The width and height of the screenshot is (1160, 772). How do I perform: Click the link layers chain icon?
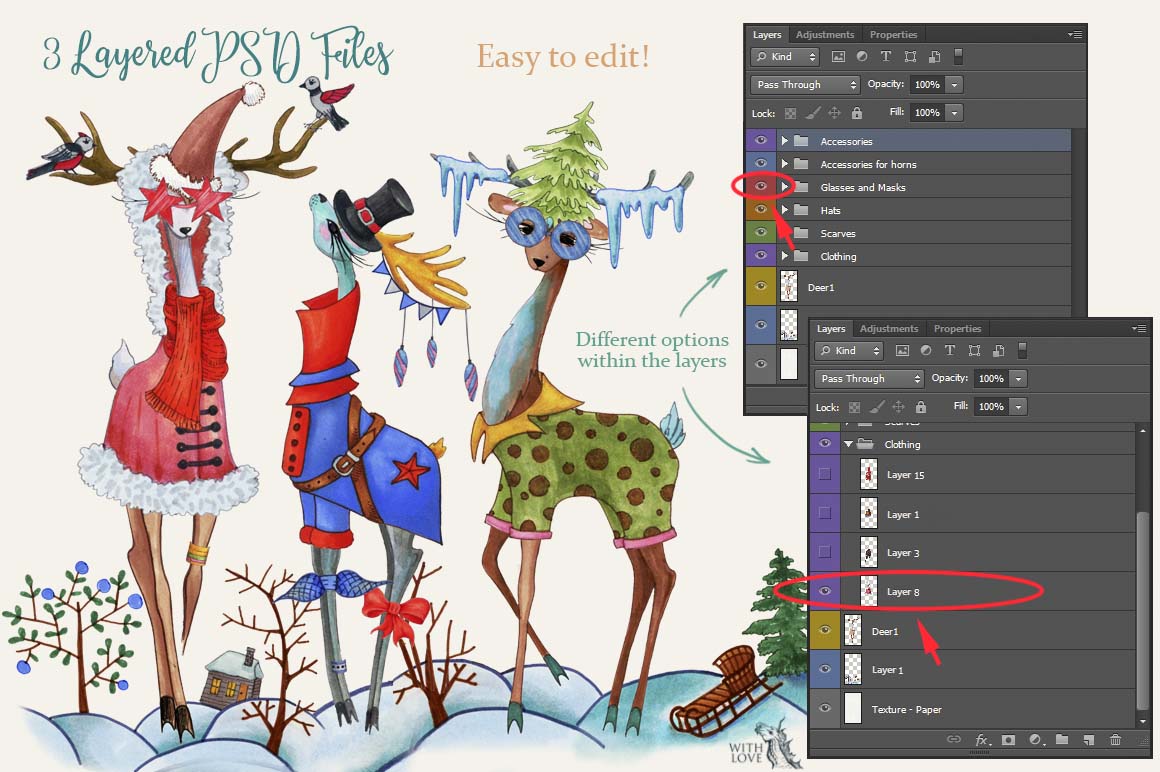click(954, 740)
